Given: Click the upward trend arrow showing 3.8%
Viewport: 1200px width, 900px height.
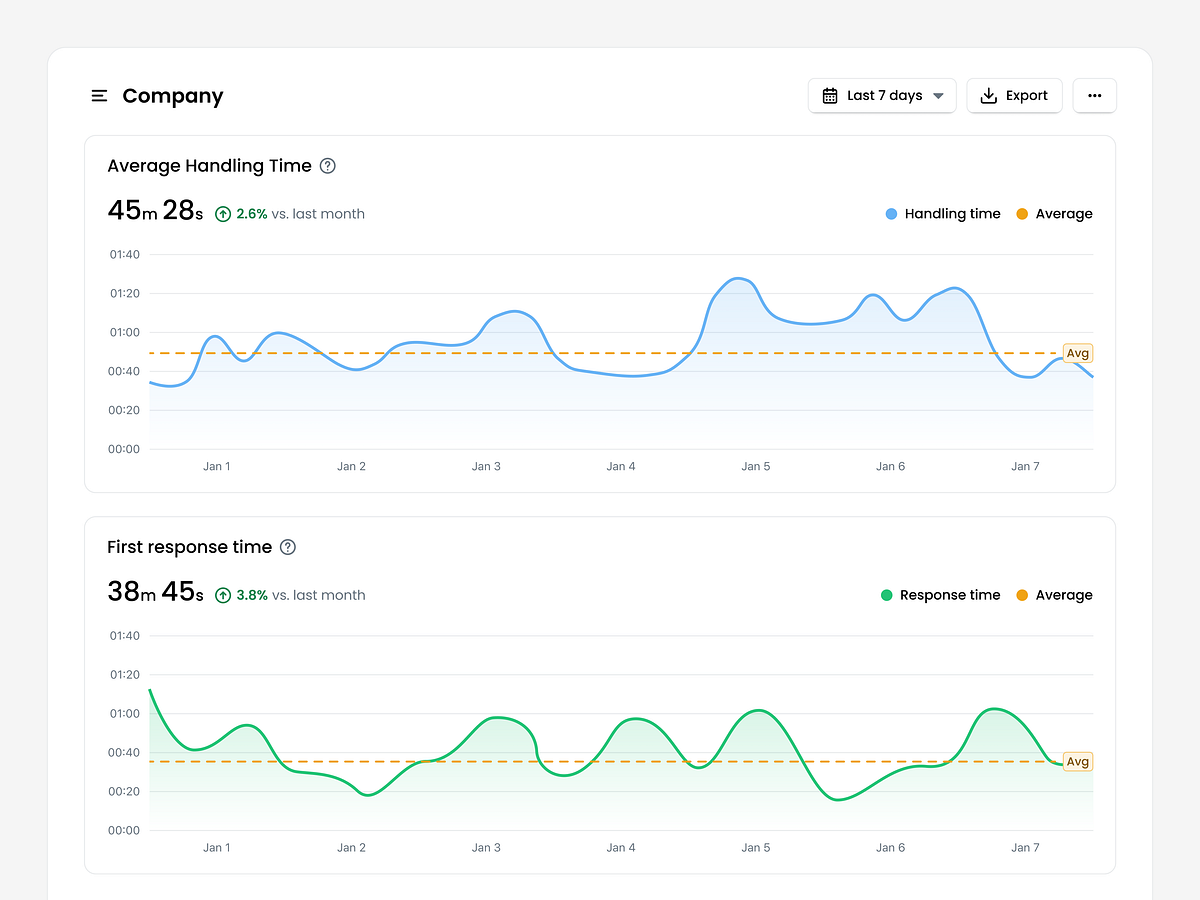Looking at the screenshot, I should coord(222,595).
